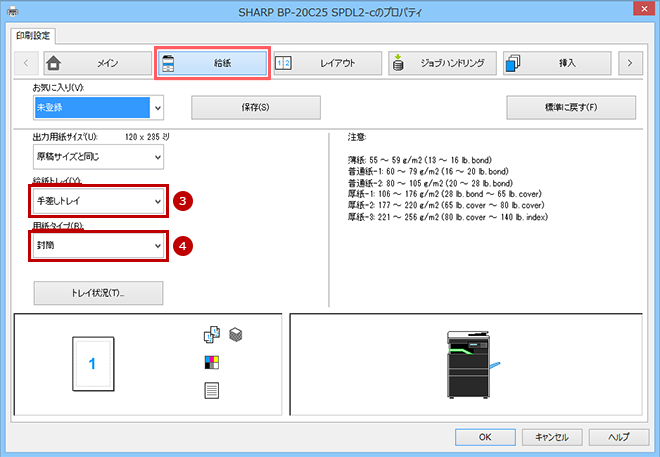This screenshot has height=457, width=660.
Task: Click the トレイ状況(T)... button
Action: point(98,293)
